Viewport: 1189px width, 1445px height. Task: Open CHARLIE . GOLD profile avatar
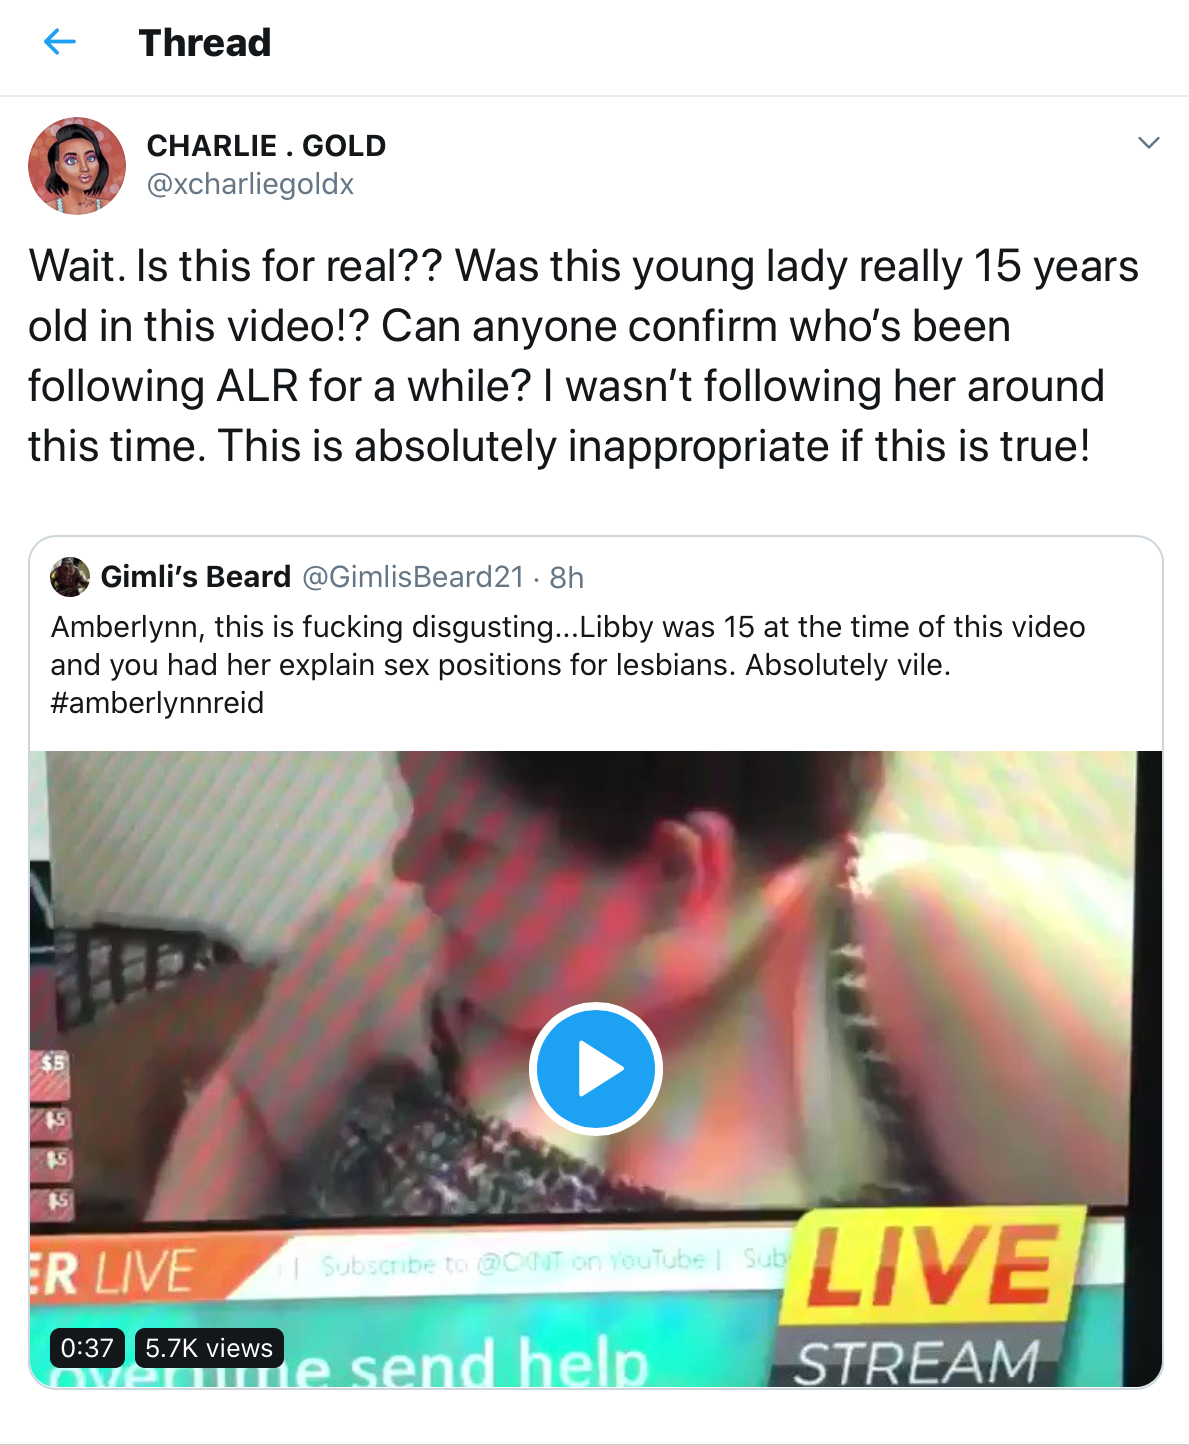[x=77, y=166]
